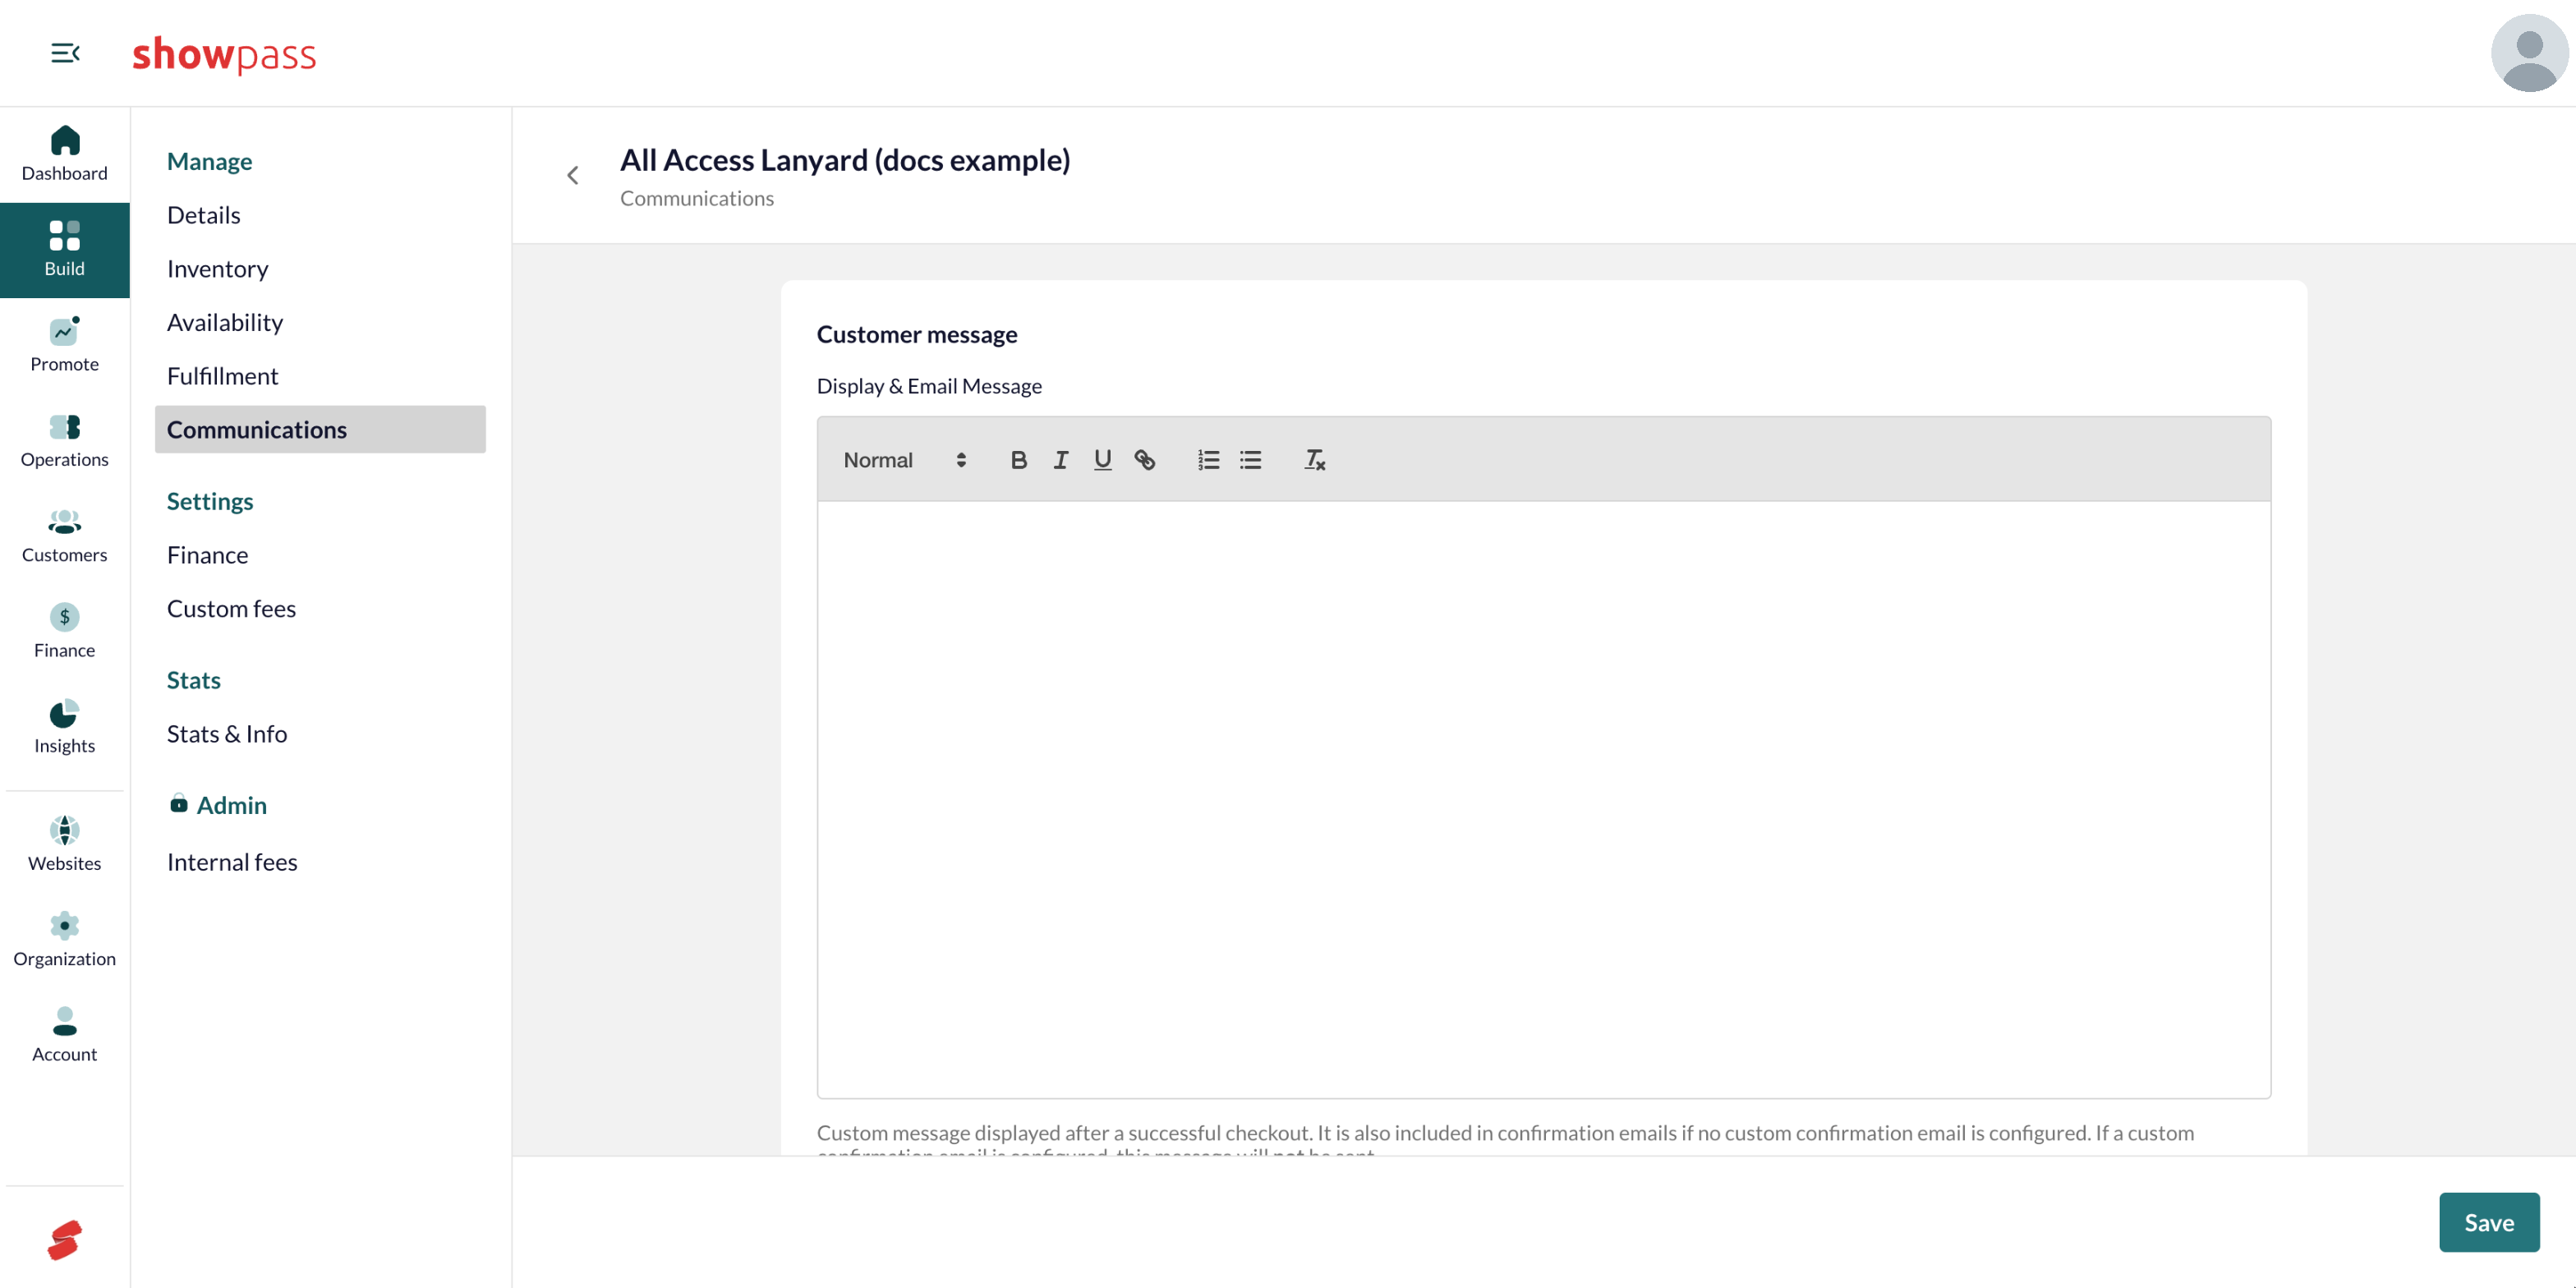
Task: Start a numbered list in the editor
Action: [x=1209, y=460]
